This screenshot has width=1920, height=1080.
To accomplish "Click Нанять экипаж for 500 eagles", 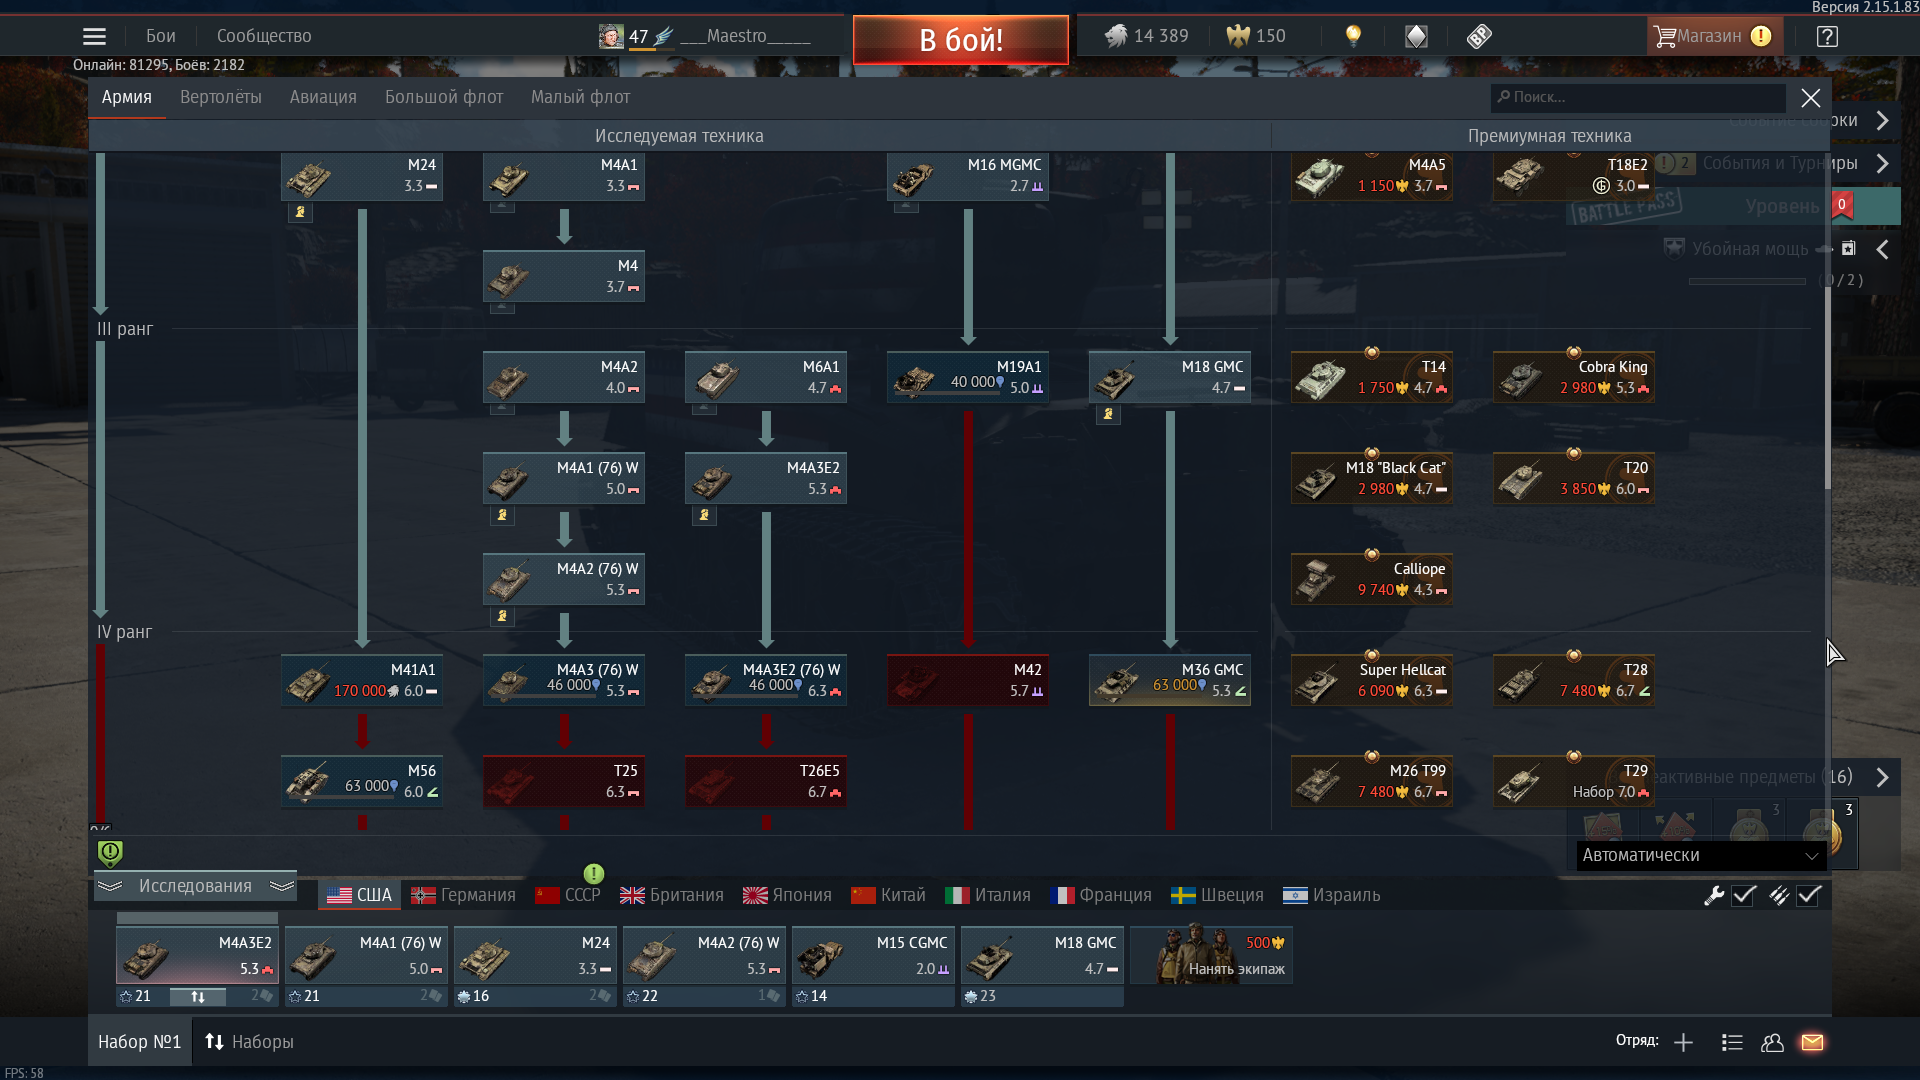I will tap(1212, 956).
